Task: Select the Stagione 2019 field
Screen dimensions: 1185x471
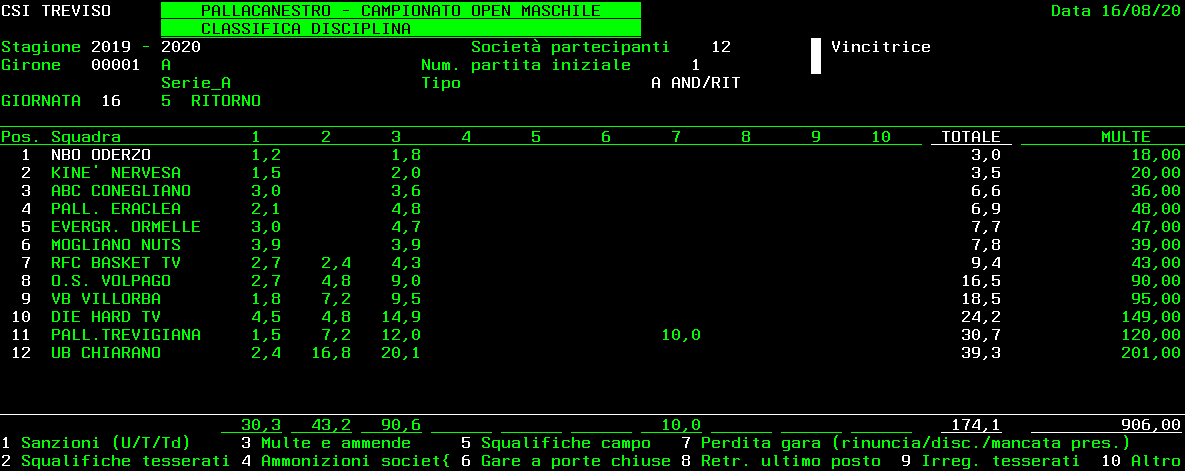Action: coord(110,47)
